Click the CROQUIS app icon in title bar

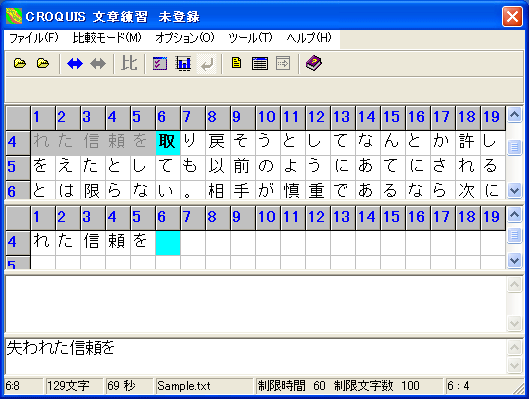pos(13,16)
